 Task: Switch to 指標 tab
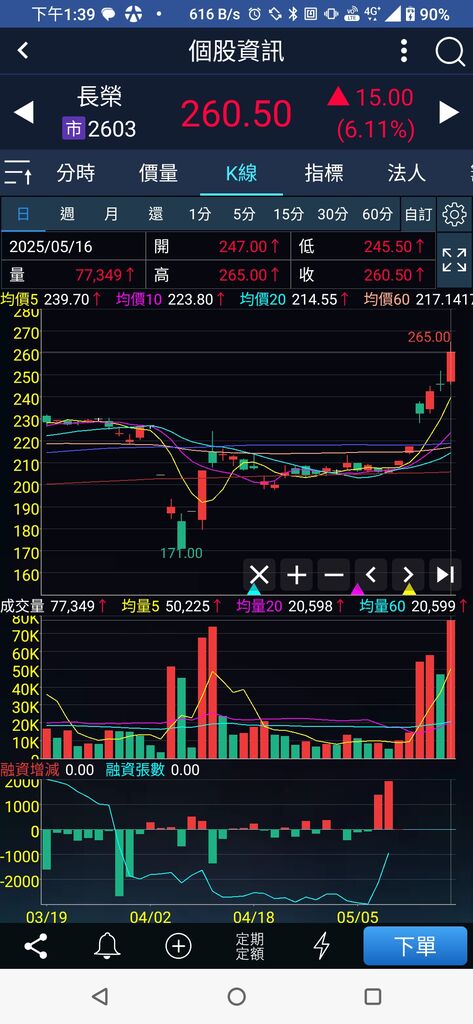point(324,173)
